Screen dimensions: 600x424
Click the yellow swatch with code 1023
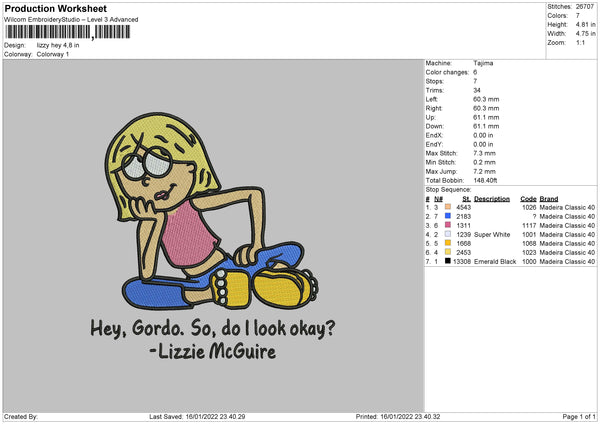[448, 252]
